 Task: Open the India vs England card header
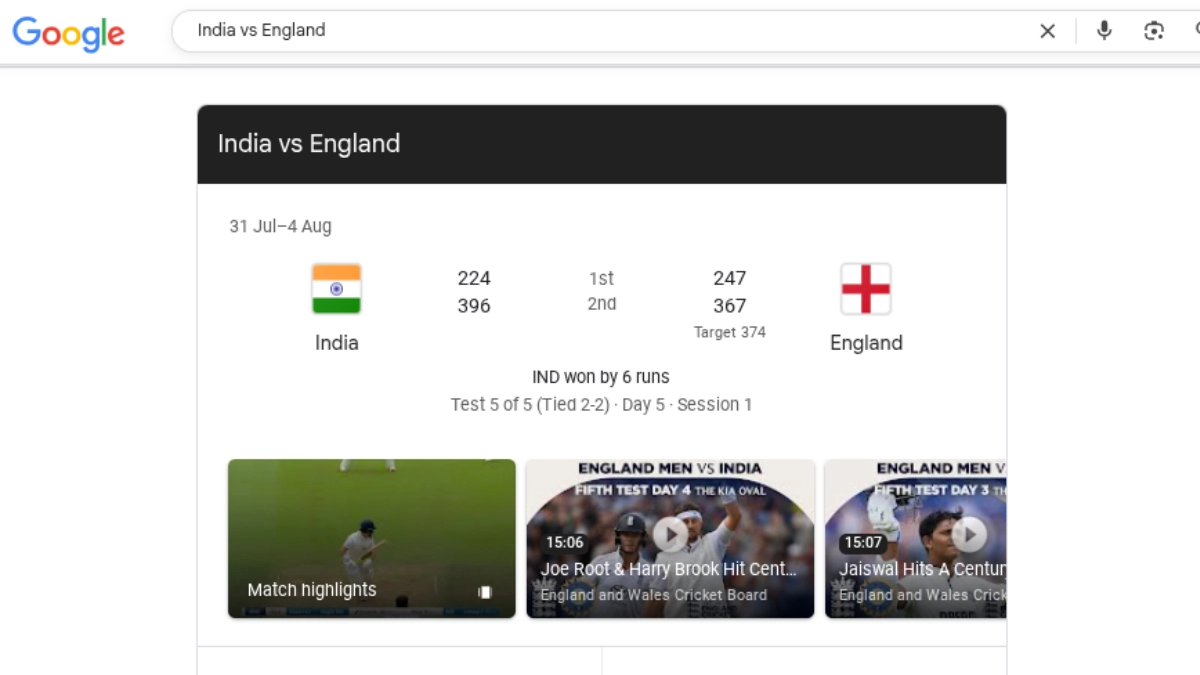309,144
